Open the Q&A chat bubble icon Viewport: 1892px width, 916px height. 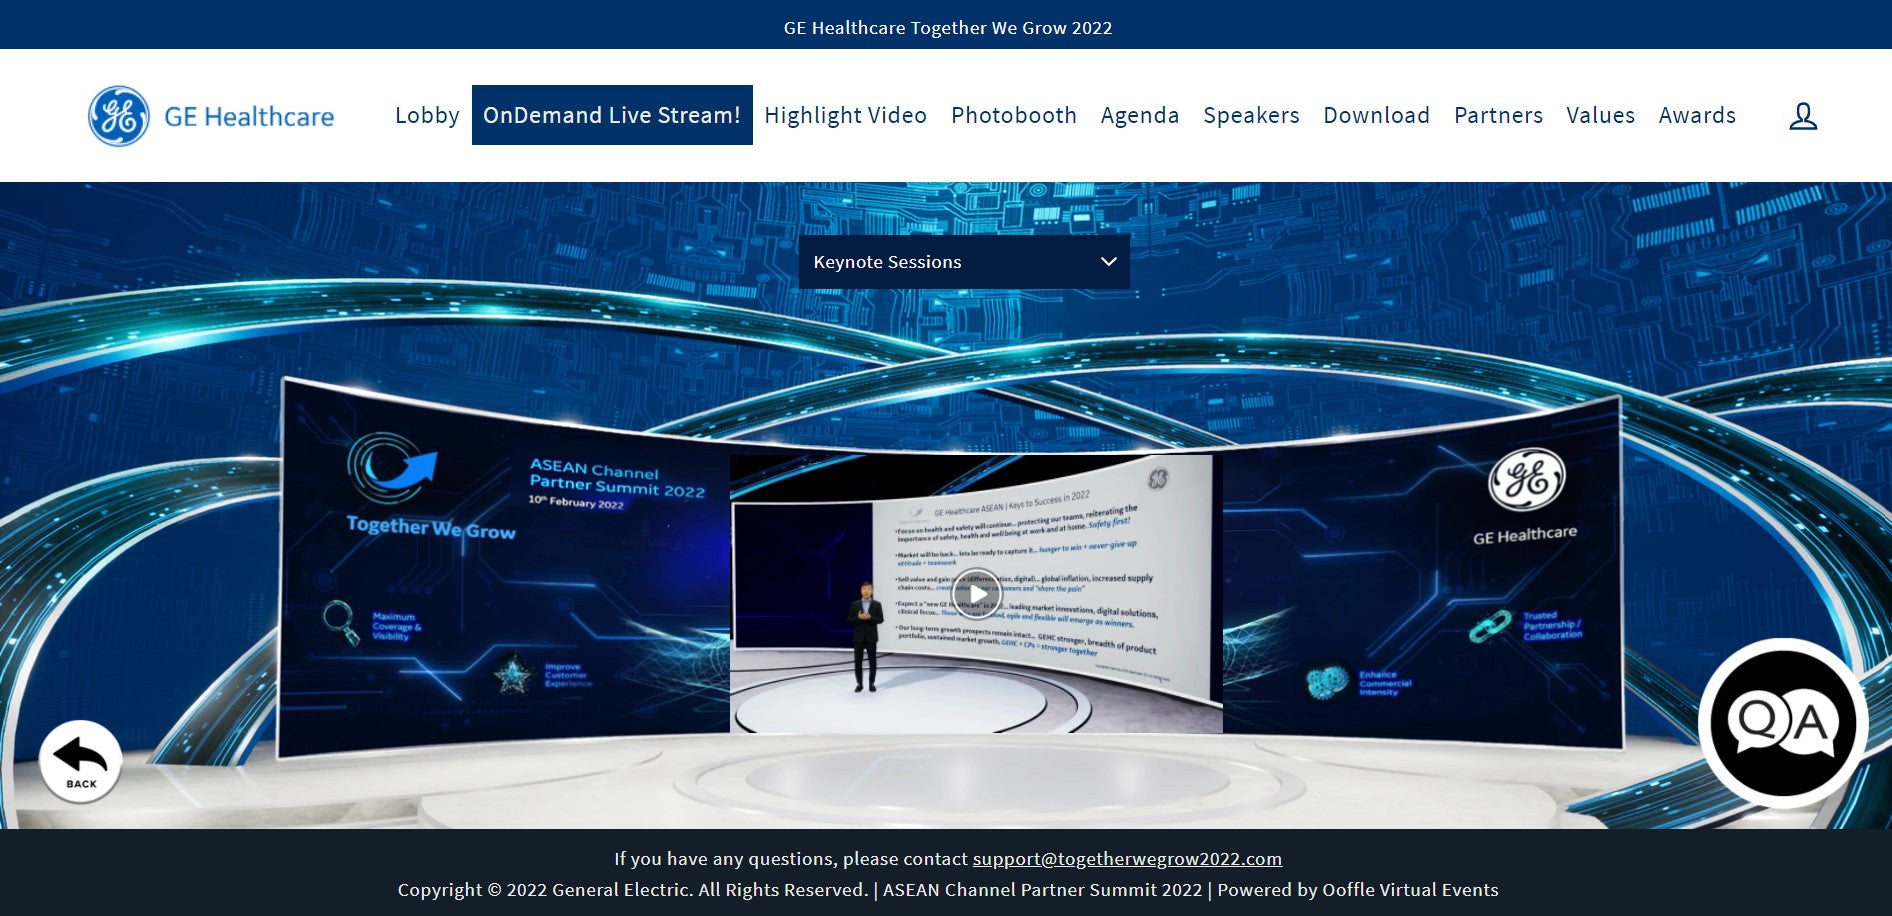1783,722
